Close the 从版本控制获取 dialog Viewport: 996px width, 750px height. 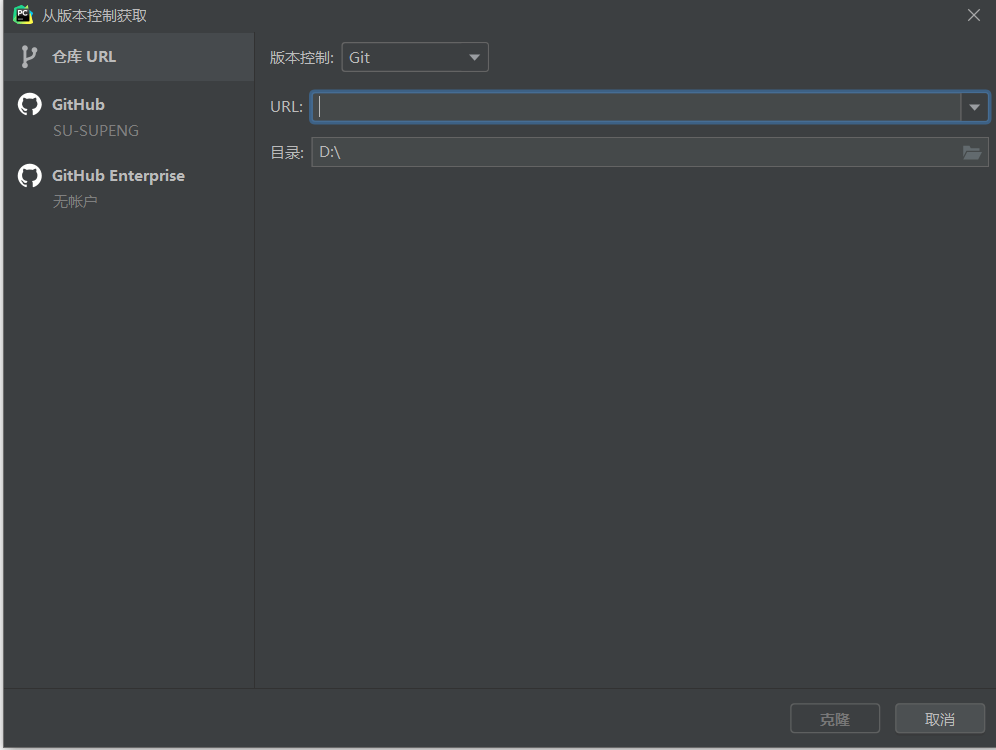(x=974, y=15)
